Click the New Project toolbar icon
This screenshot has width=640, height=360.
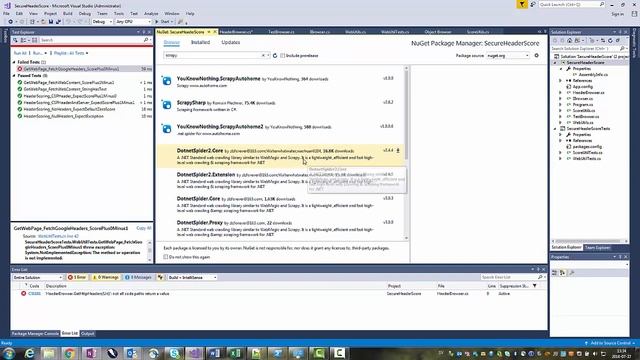click(x=32, y=22)
